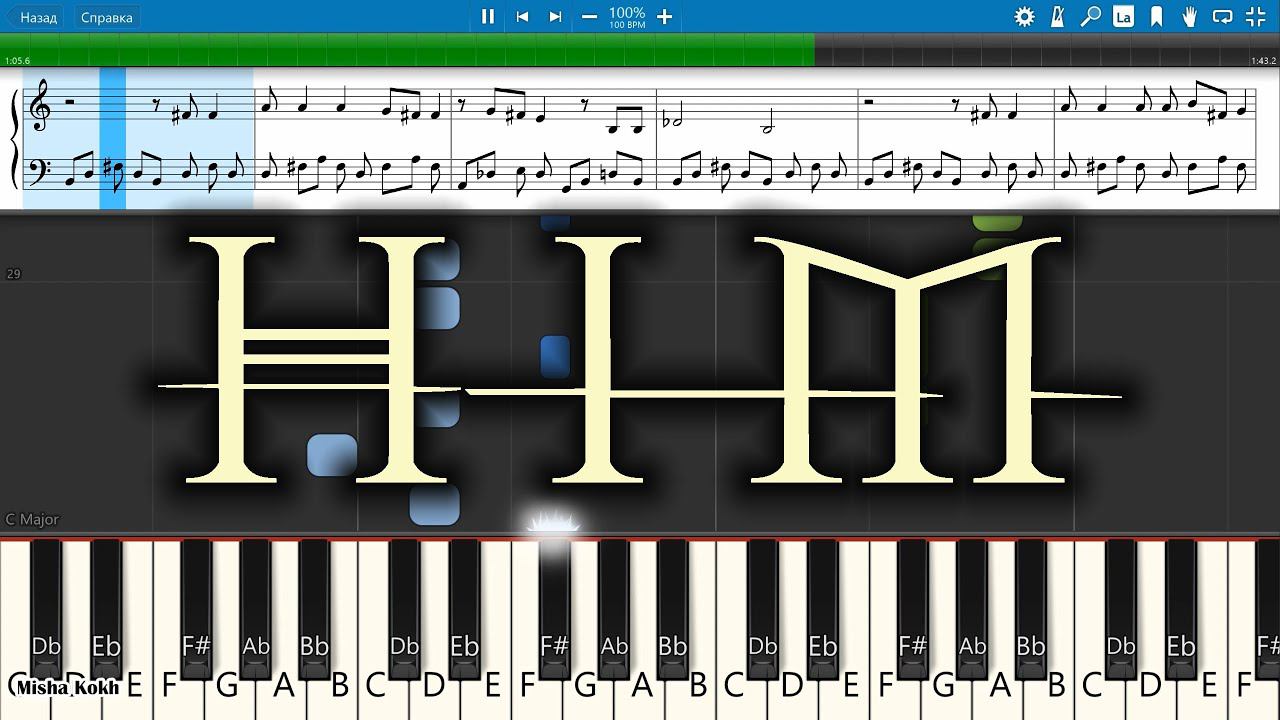Toggle the metronome icon
Screen dimensions: 1280x720
(x=1057, y=17)
